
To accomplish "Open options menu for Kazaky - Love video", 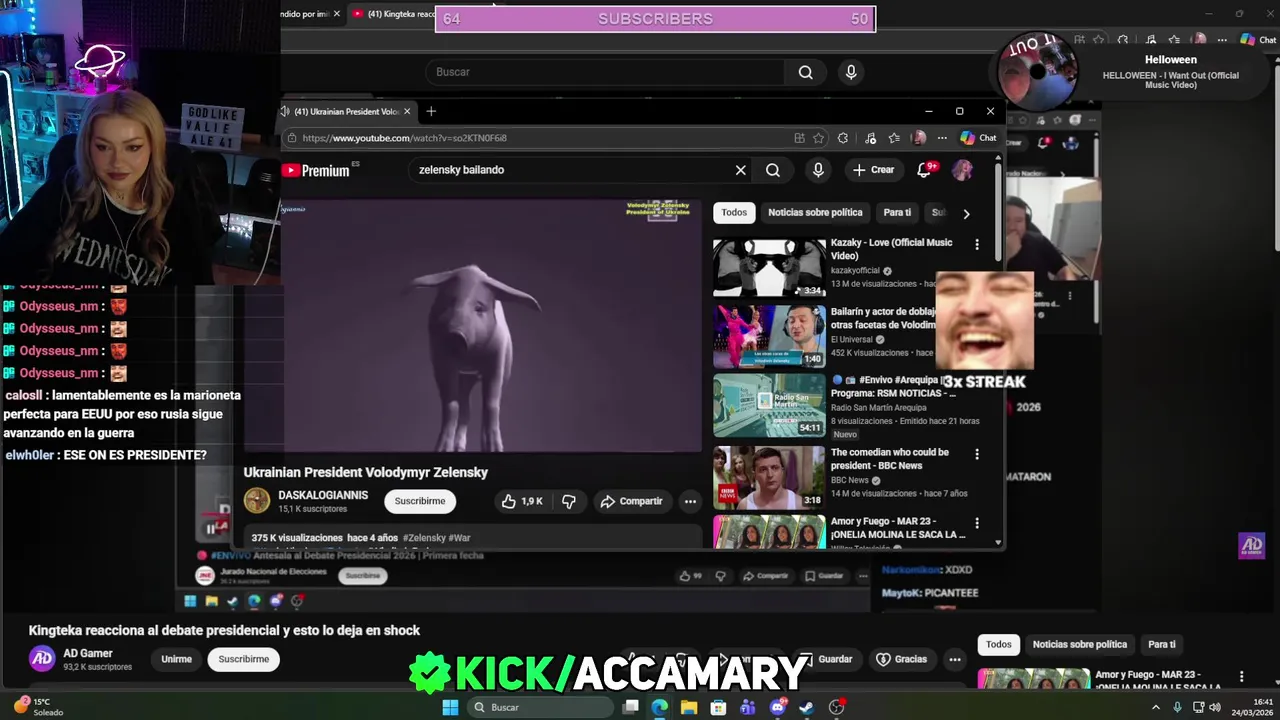I will pos(977,244).
